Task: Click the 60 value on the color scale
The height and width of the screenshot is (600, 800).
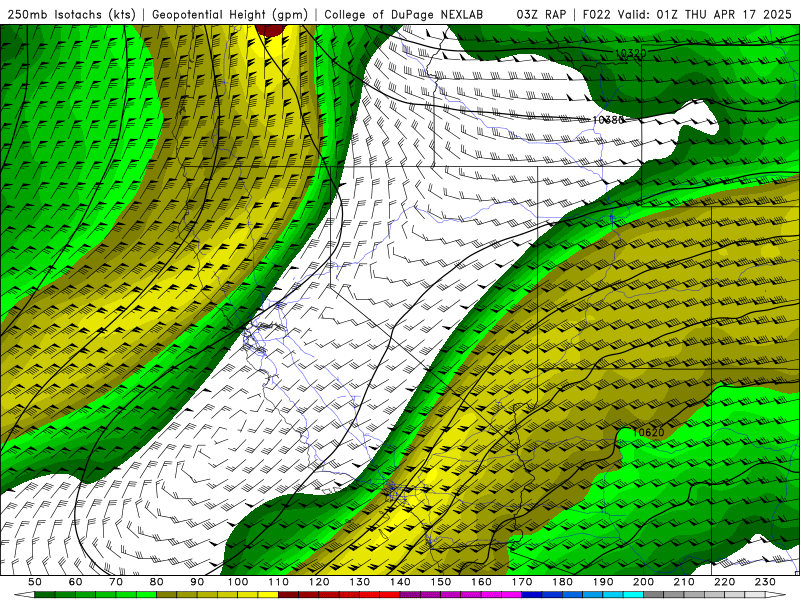Action: tap(75, 582)
